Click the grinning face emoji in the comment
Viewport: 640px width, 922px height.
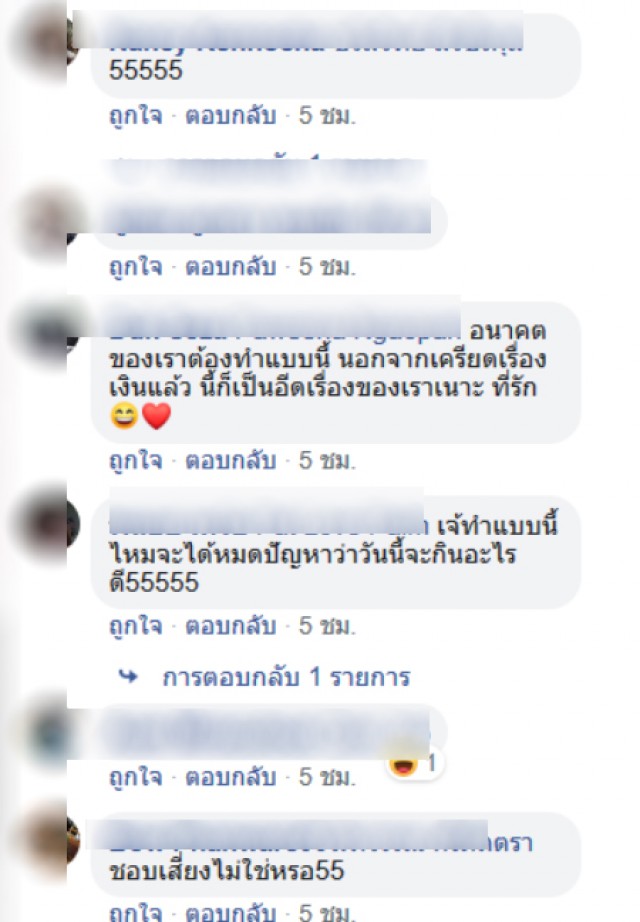click(x=124, y=416)
